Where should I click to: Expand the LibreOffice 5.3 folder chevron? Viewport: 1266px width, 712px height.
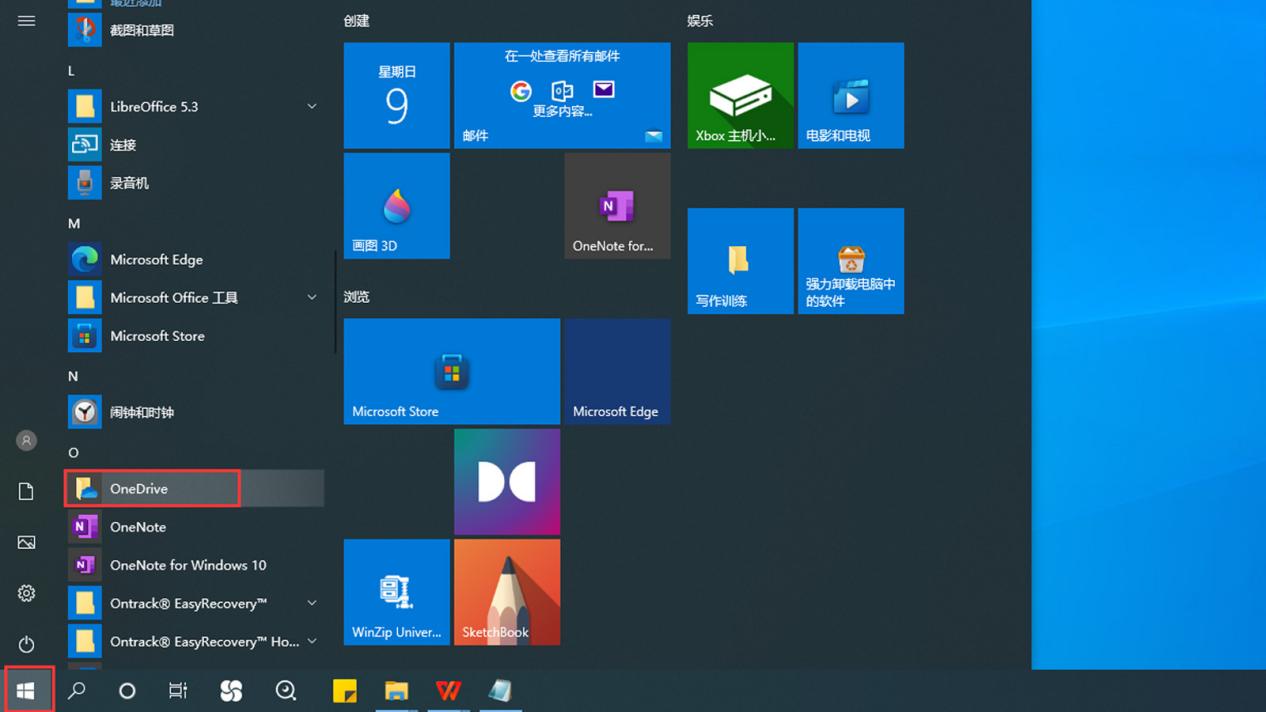tap(311, 107)
